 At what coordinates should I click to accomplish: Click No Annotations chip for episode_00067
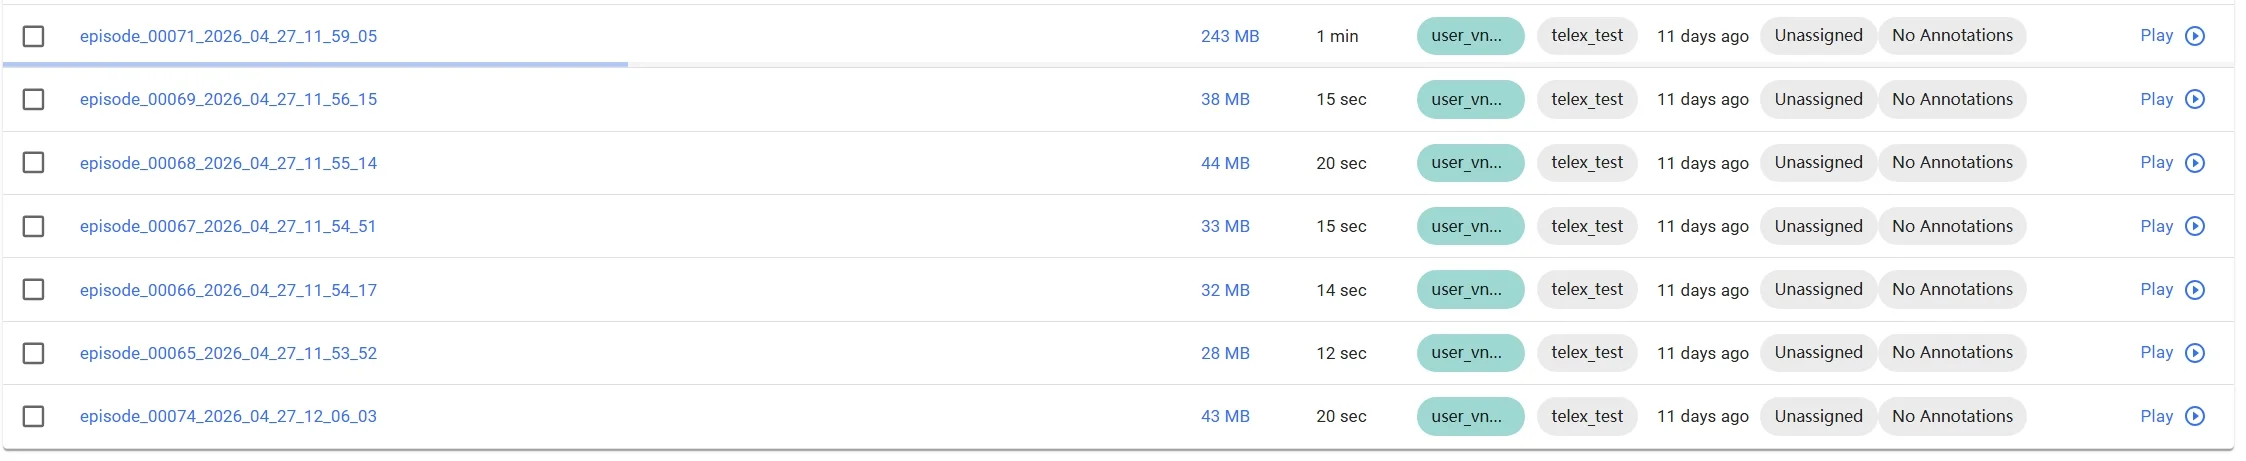click(1952, 226)
